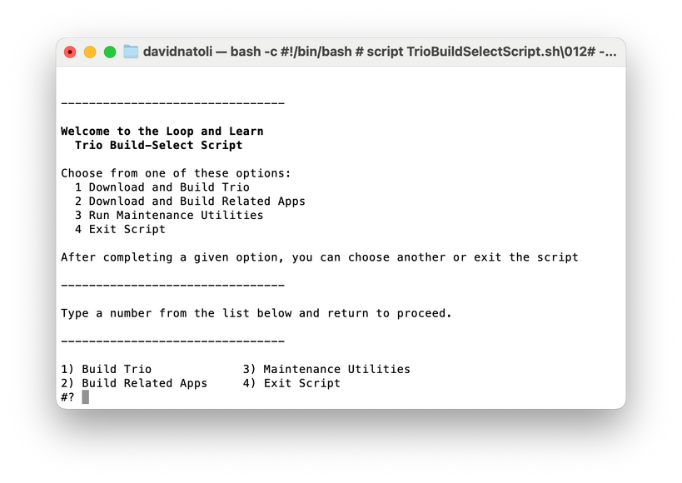Place cursor in the '#?' prompt input
Screen dimensions: 682x483
click(86, 397)
